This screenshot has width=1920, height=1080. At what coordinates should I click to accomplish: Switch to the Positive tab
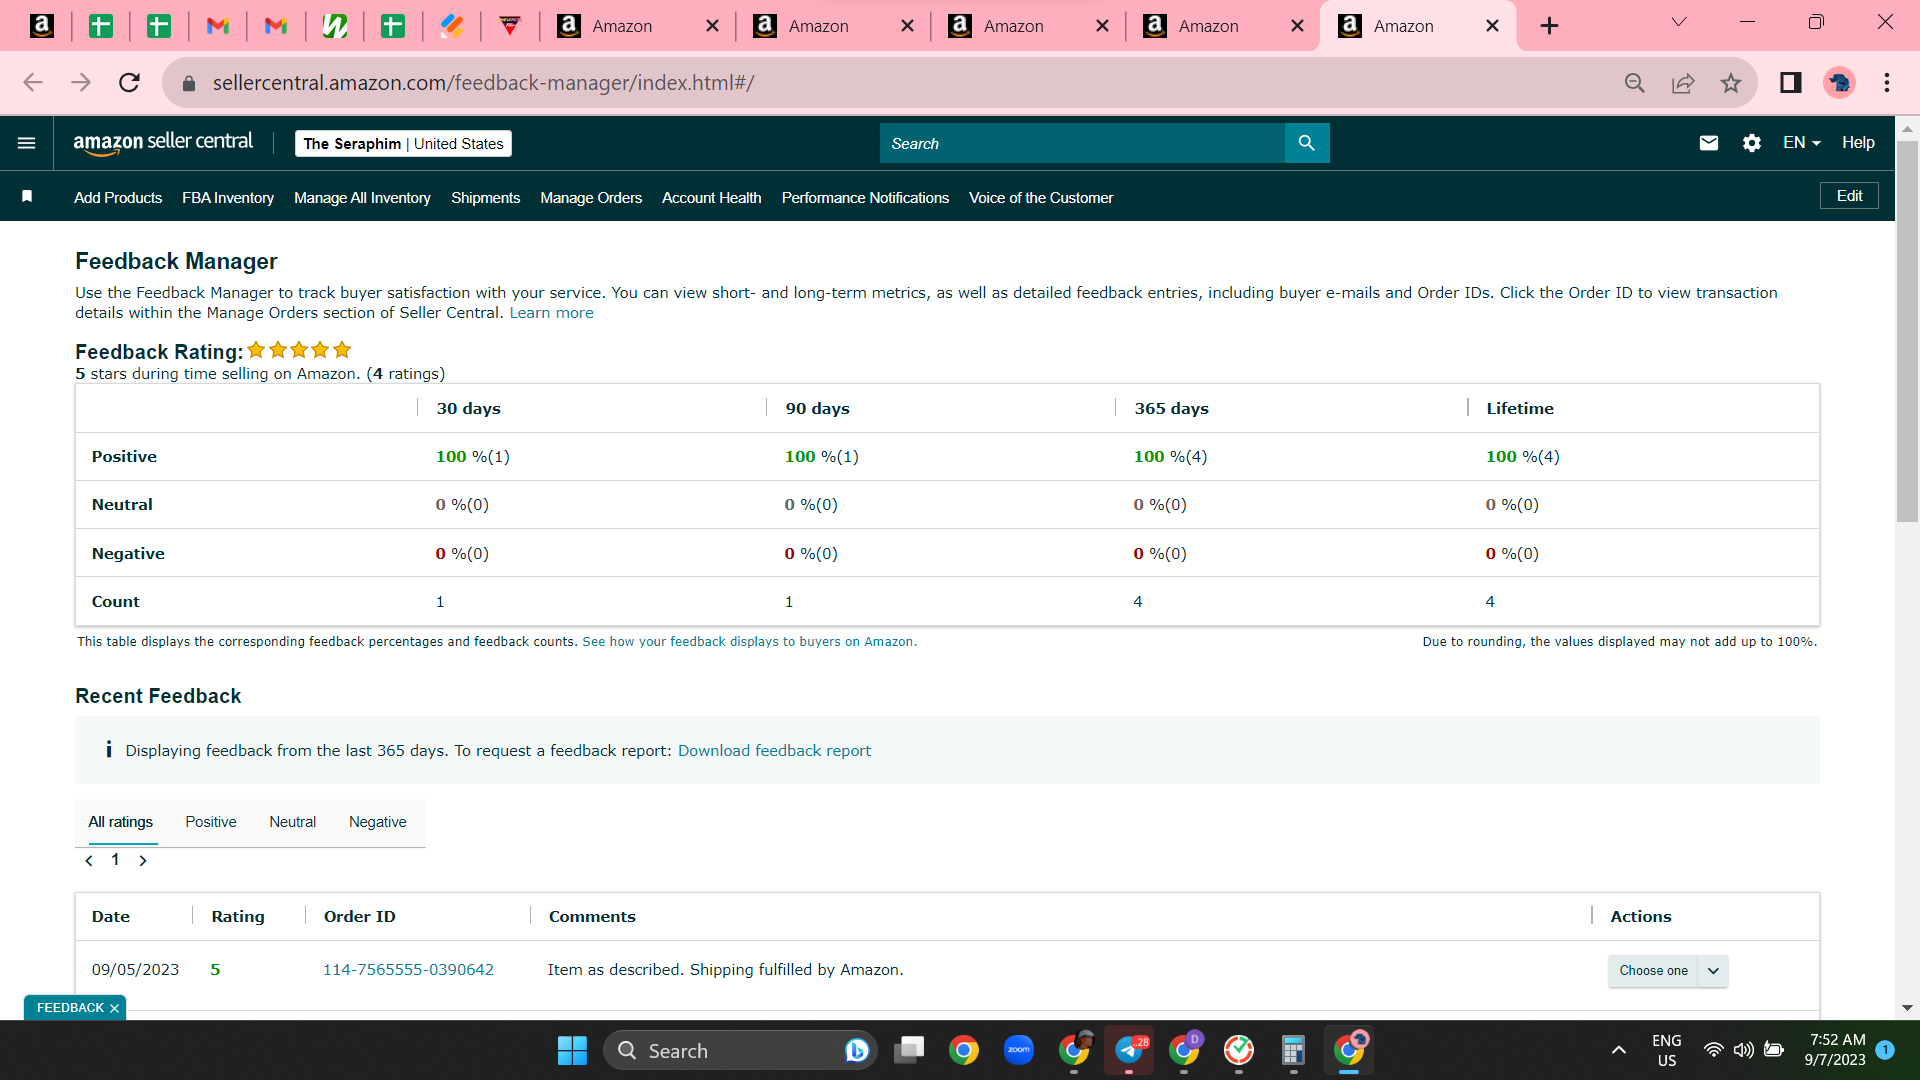(211, 822)
